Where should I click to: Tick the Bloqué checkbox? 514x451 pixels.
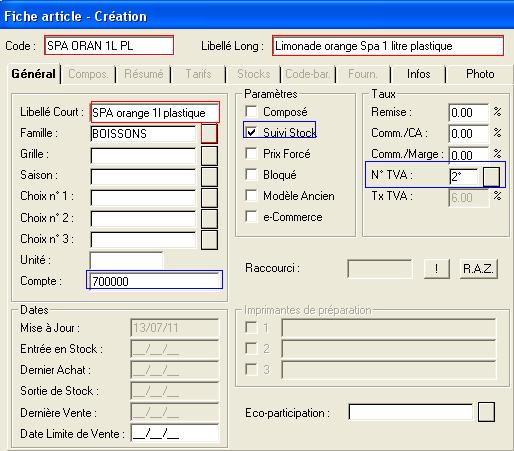pos(251,174)
